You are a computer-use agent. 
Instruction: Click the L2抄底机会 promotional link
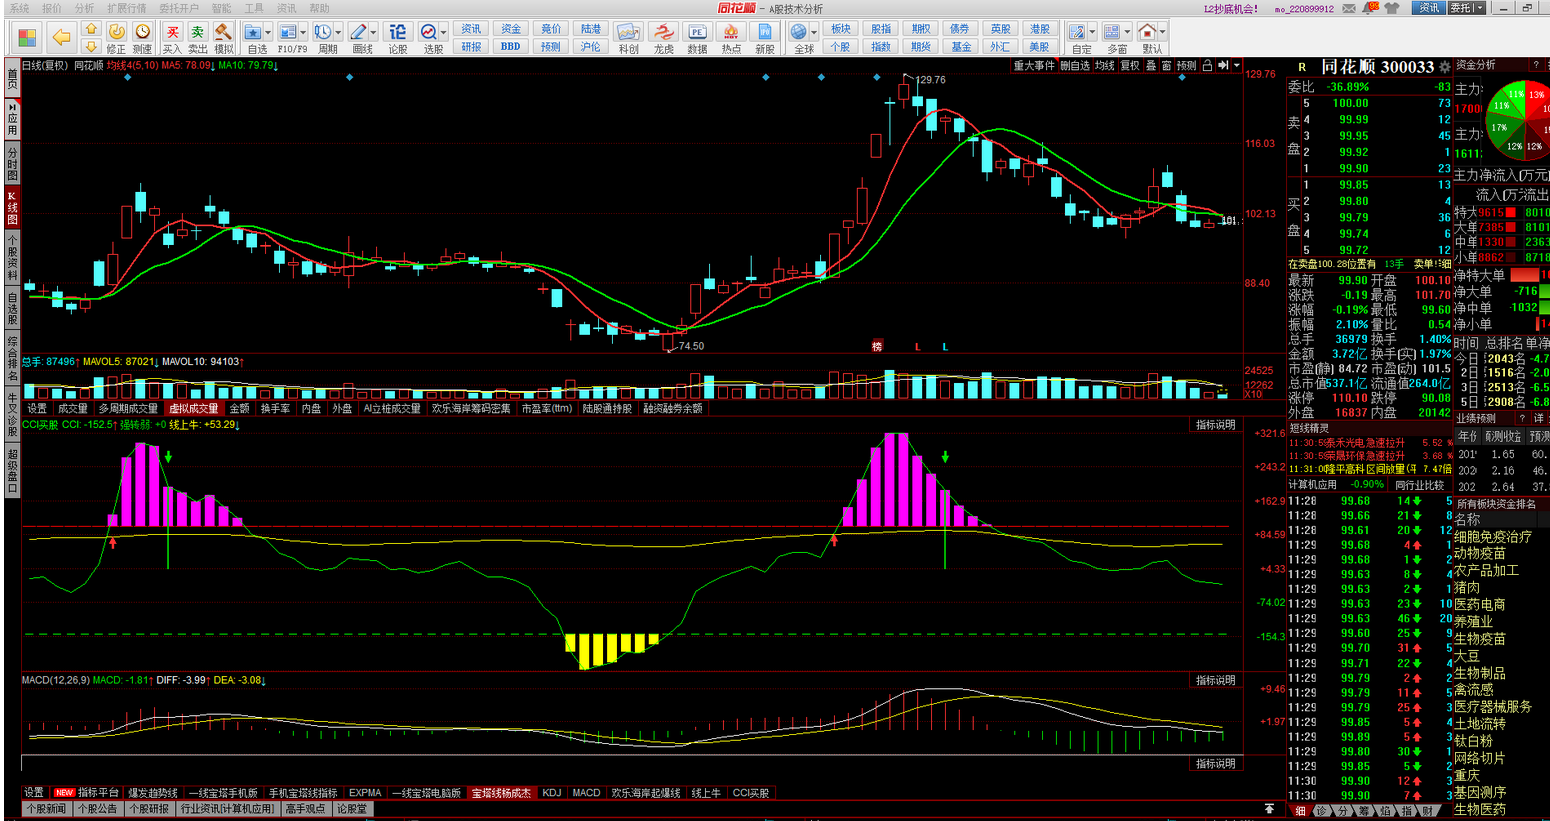[x=1231, y=8]
